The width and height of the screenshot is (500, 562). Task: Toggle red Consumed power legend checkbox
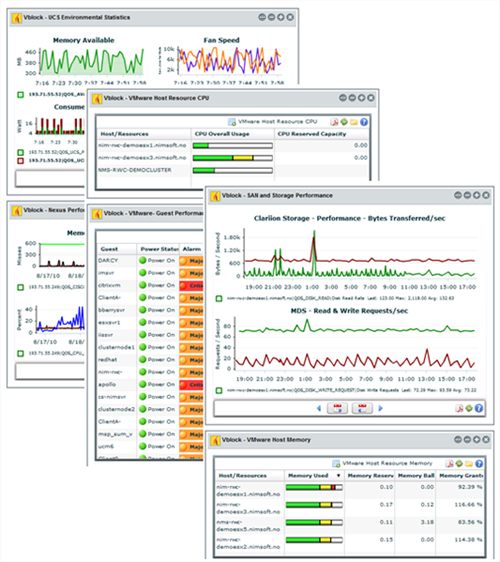click(20, 161)
